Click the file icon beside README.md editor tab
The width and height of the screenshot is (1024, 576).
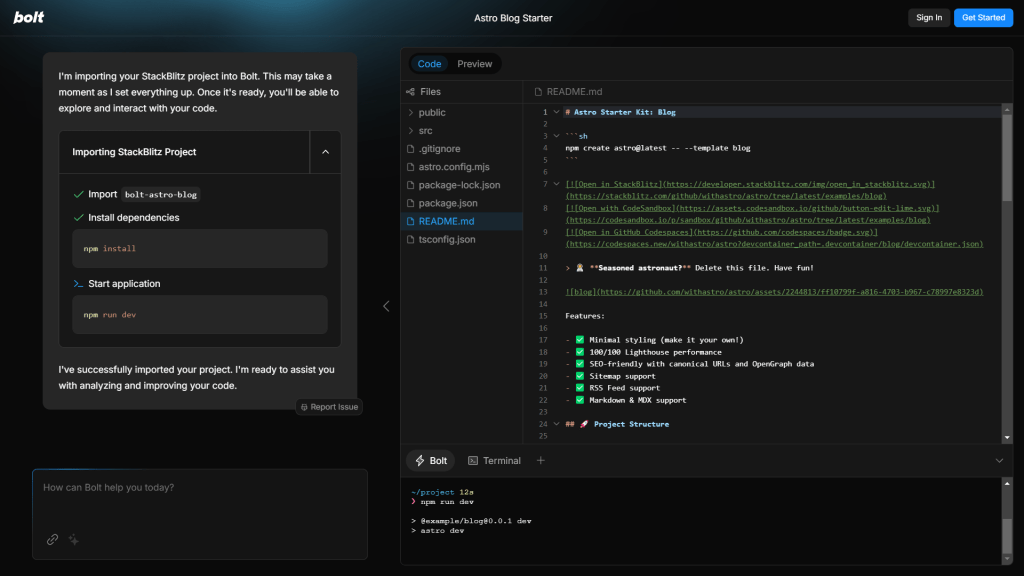pos(538,91)
